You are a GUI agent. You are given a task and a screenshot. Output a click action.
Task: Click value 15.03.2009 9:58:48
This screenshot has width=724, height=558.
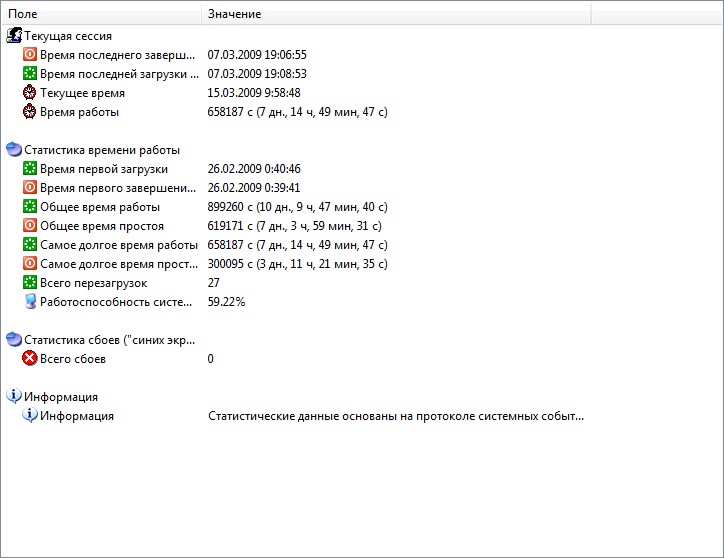click(254, 92)
